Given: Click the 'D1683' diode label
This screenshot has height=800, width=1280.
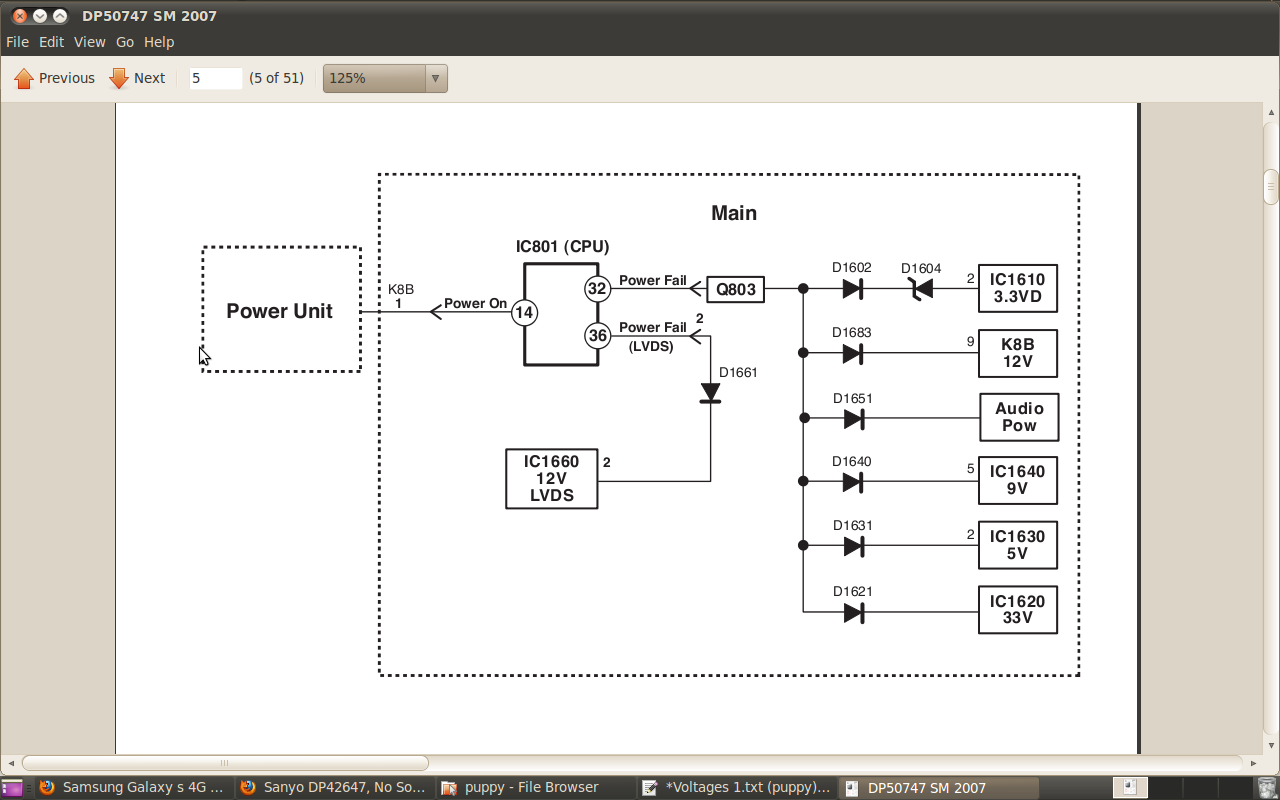Looking at the screenshot, I should pyautogui.click(x=852, y=332).
